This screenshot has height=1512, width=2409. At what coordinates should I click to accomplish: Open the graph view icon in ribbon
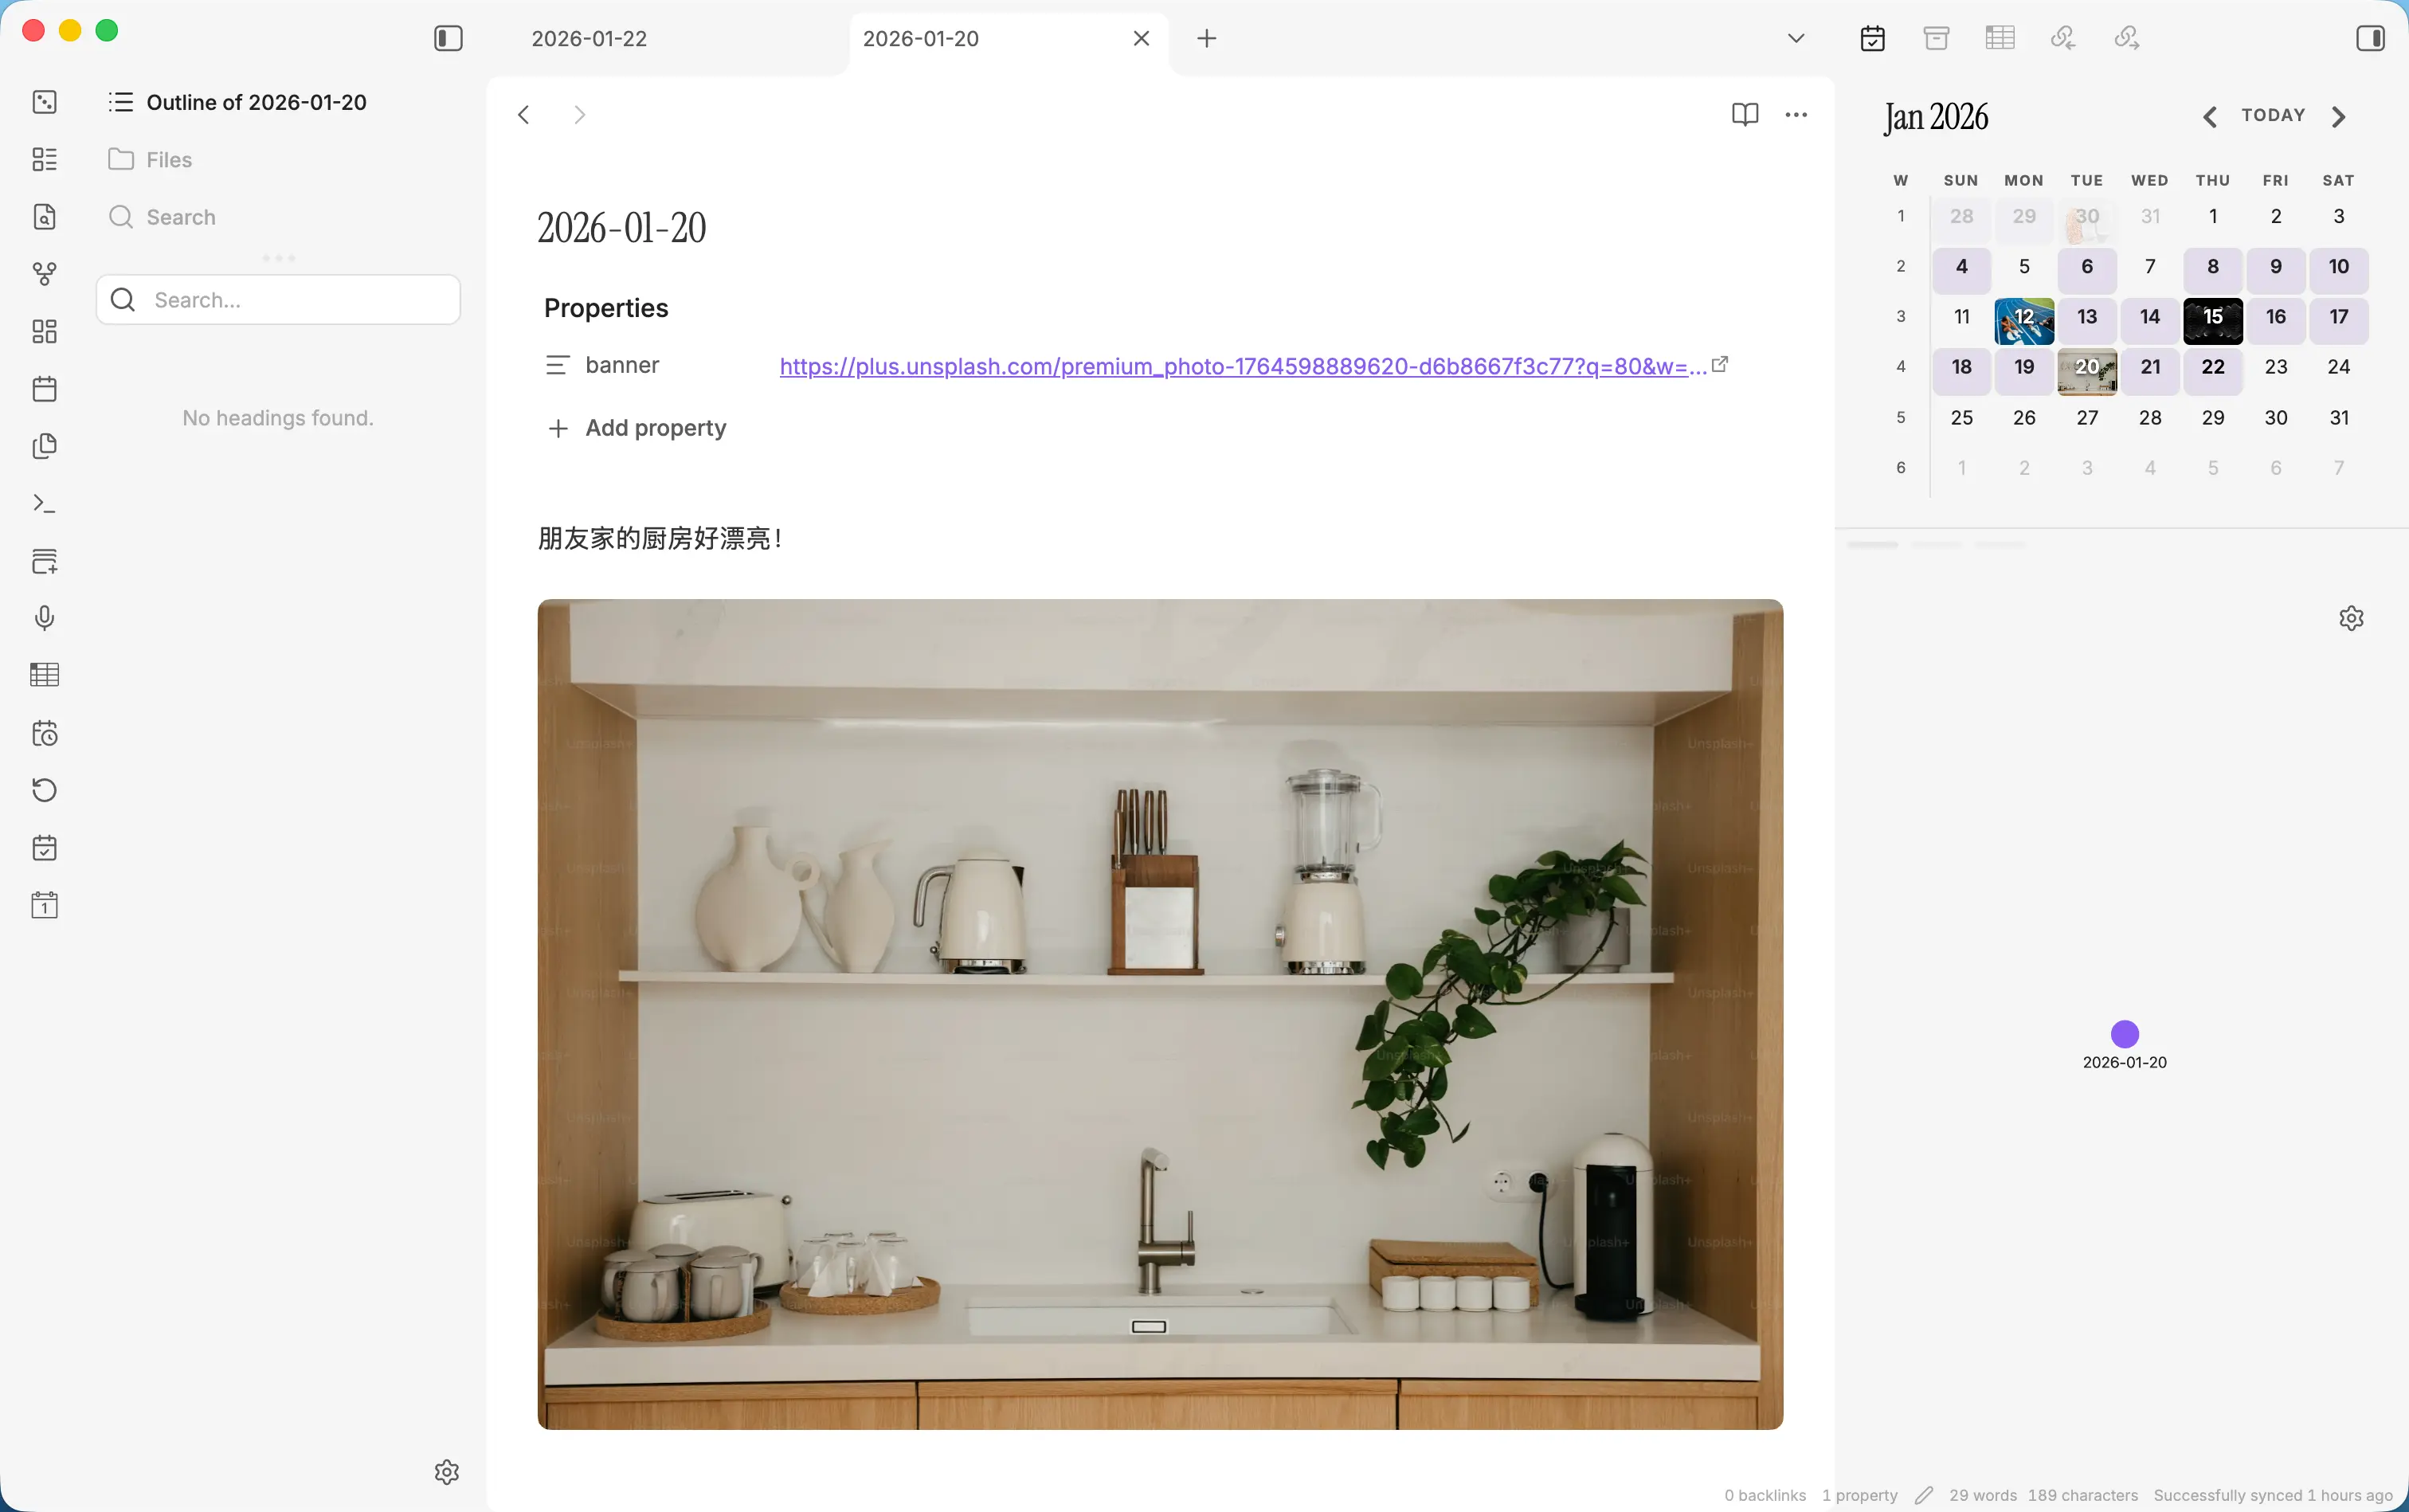[x=44, y=273]
